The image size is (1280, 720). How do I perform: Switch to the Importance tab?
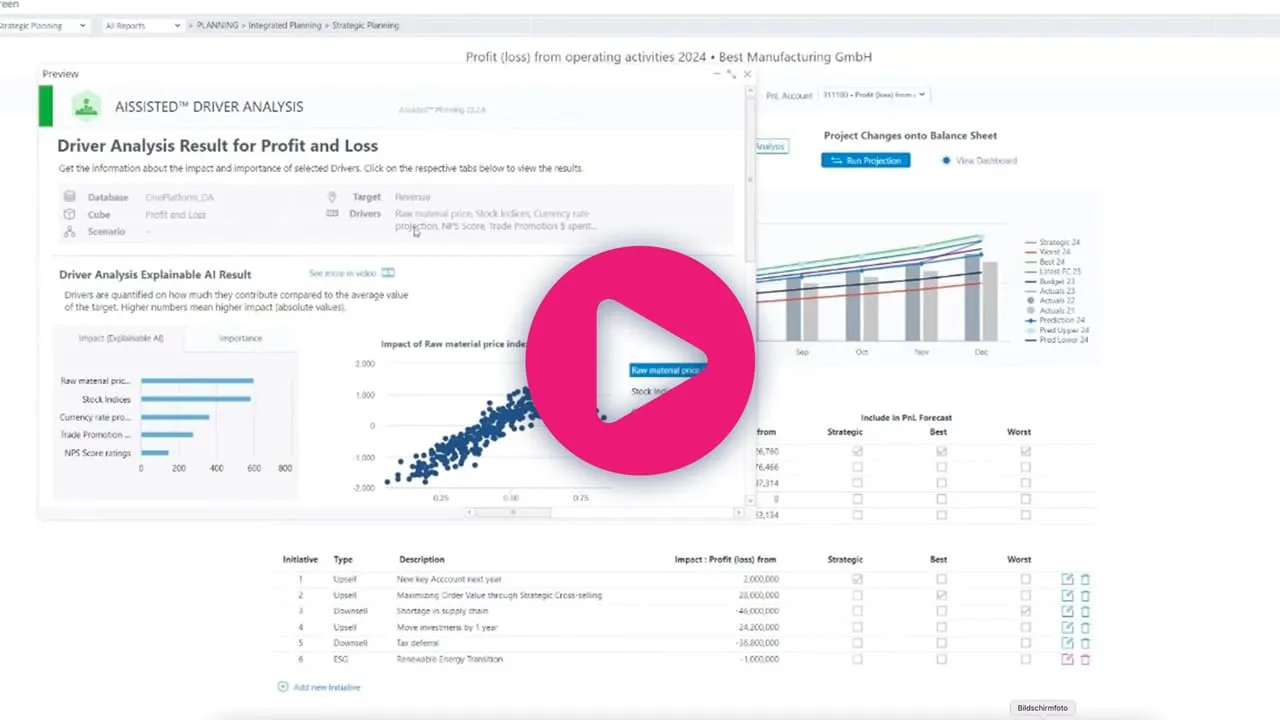[x=240, y=338]
